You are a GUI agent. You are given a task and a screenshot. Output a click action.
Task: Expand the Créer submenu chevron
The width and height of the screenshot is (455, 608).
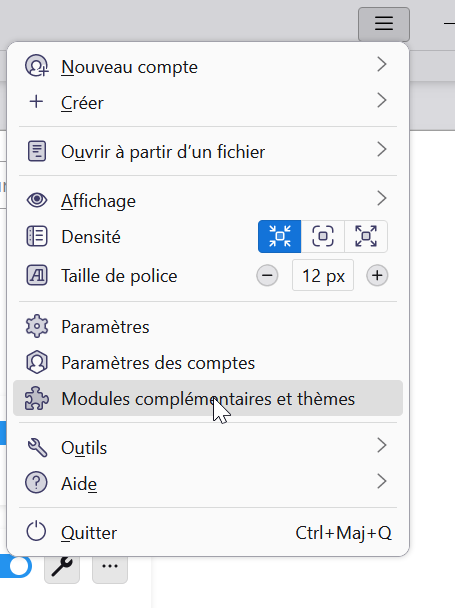pos(382,100)
